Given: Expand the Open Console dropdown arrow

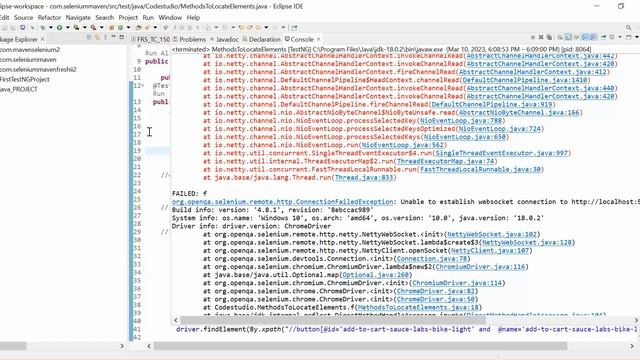Looking at the screenshot, I should coord(637,37).
